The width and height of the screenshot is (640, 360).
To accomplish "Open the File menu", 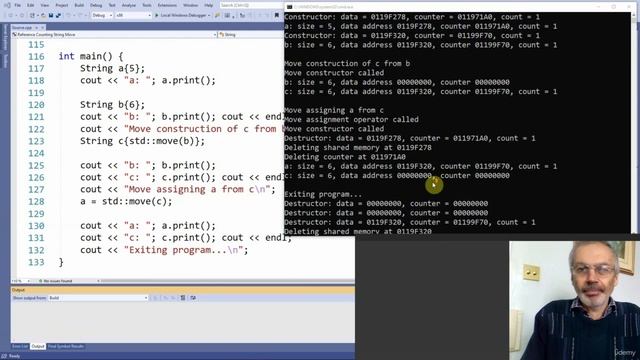I will pyautogui.click(x=18, y=5).
